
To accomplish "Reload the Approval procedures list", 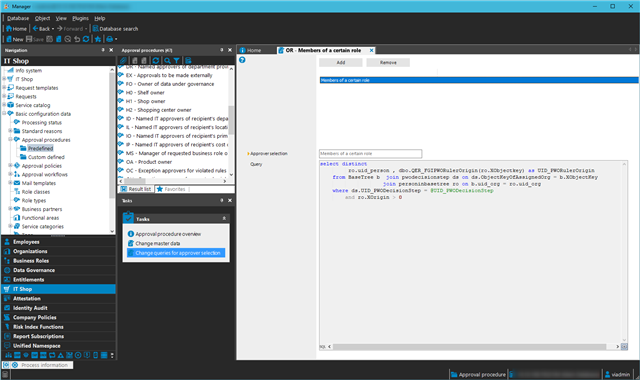I will coord(156,60).
